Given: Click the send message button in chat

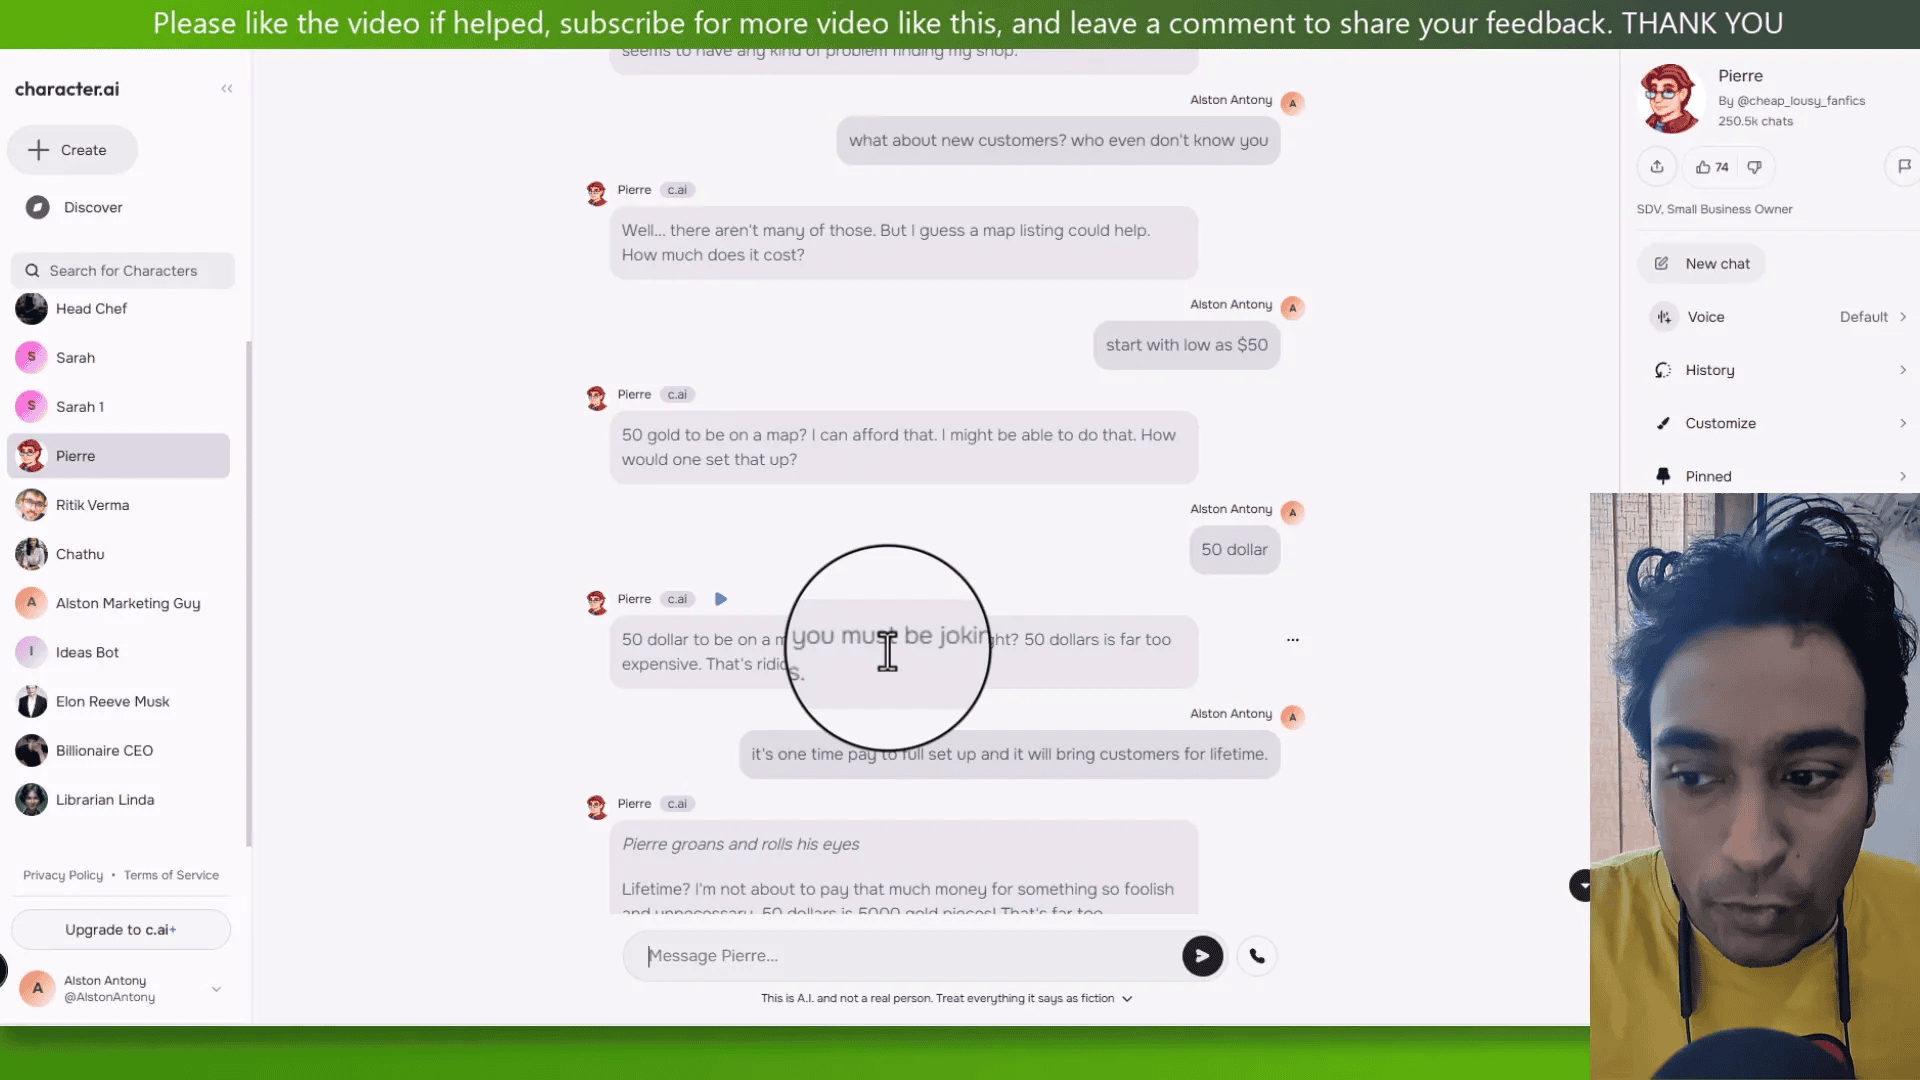Looking at the screenshot, I should (1200, 955).
